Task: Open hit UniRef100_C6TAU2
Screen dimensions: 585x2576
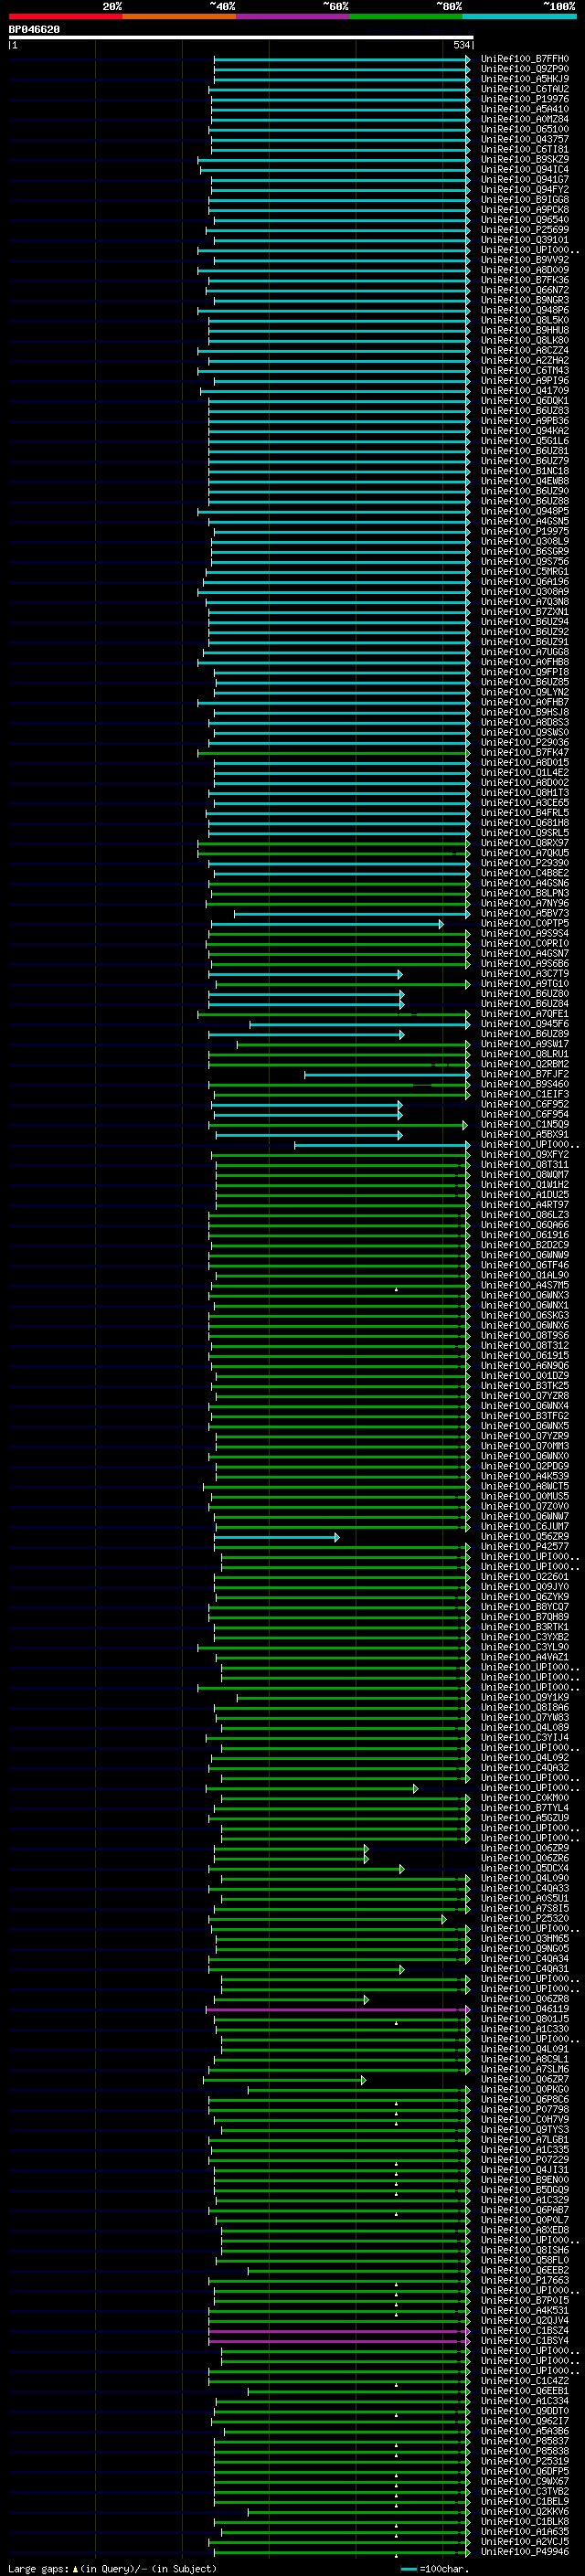Action: 525,89
